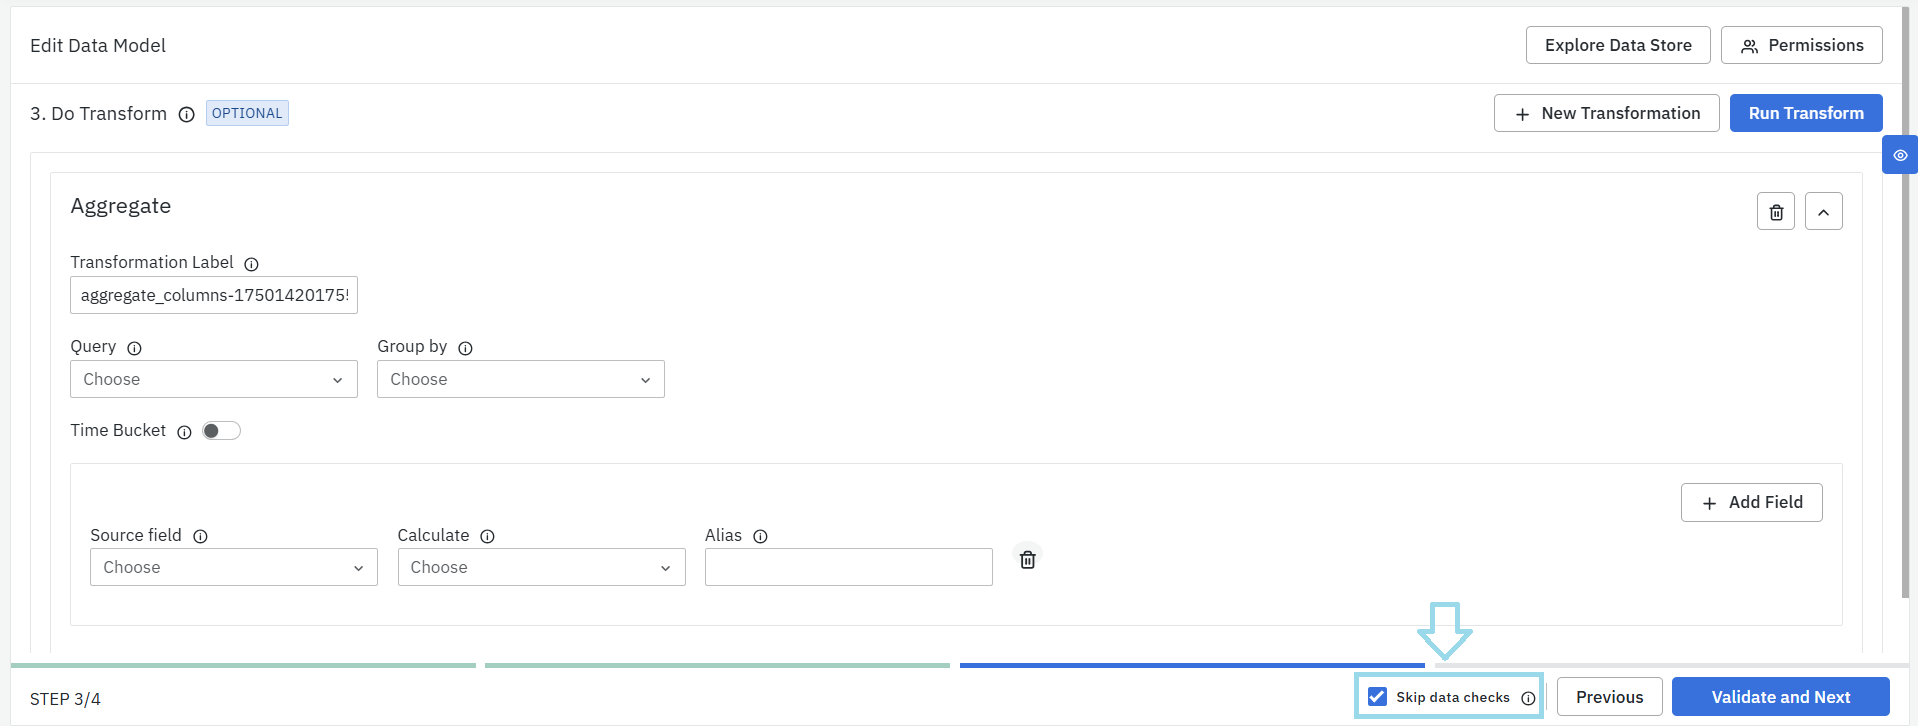This screenshot has height=726, width=1918.
Task: Click the blue eye preview icon
Action: click(x=1899, y=156)
